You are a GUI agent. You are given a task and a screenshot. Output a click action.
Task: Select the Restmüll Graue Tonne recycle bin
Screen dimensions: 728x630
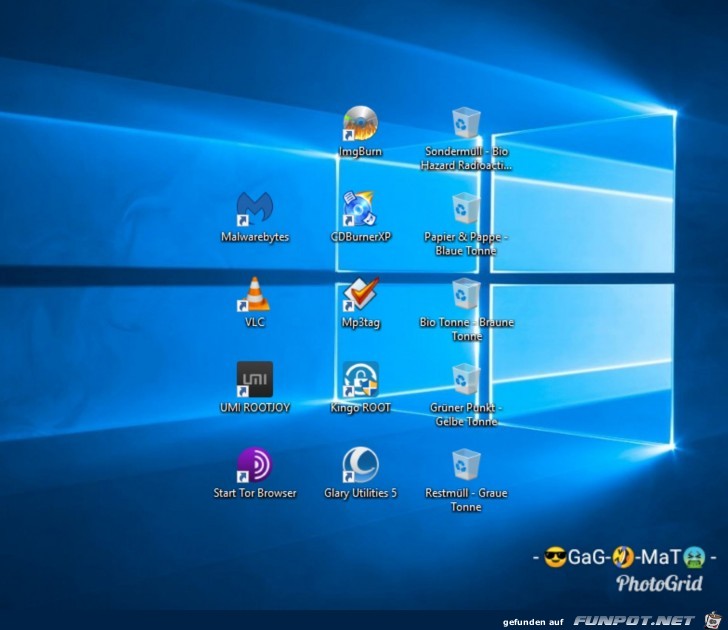click(466, 464)
